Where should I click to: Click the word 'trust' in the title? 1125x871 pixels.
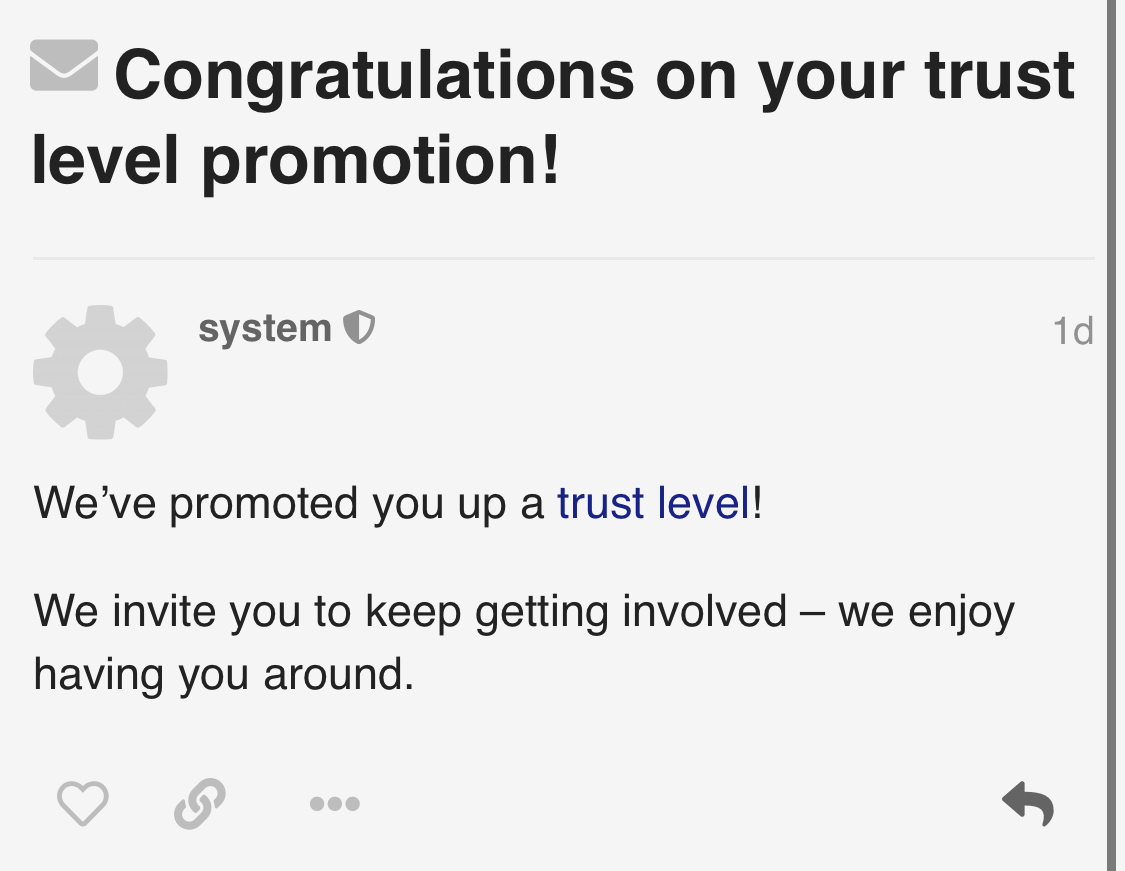[1000, 75]
